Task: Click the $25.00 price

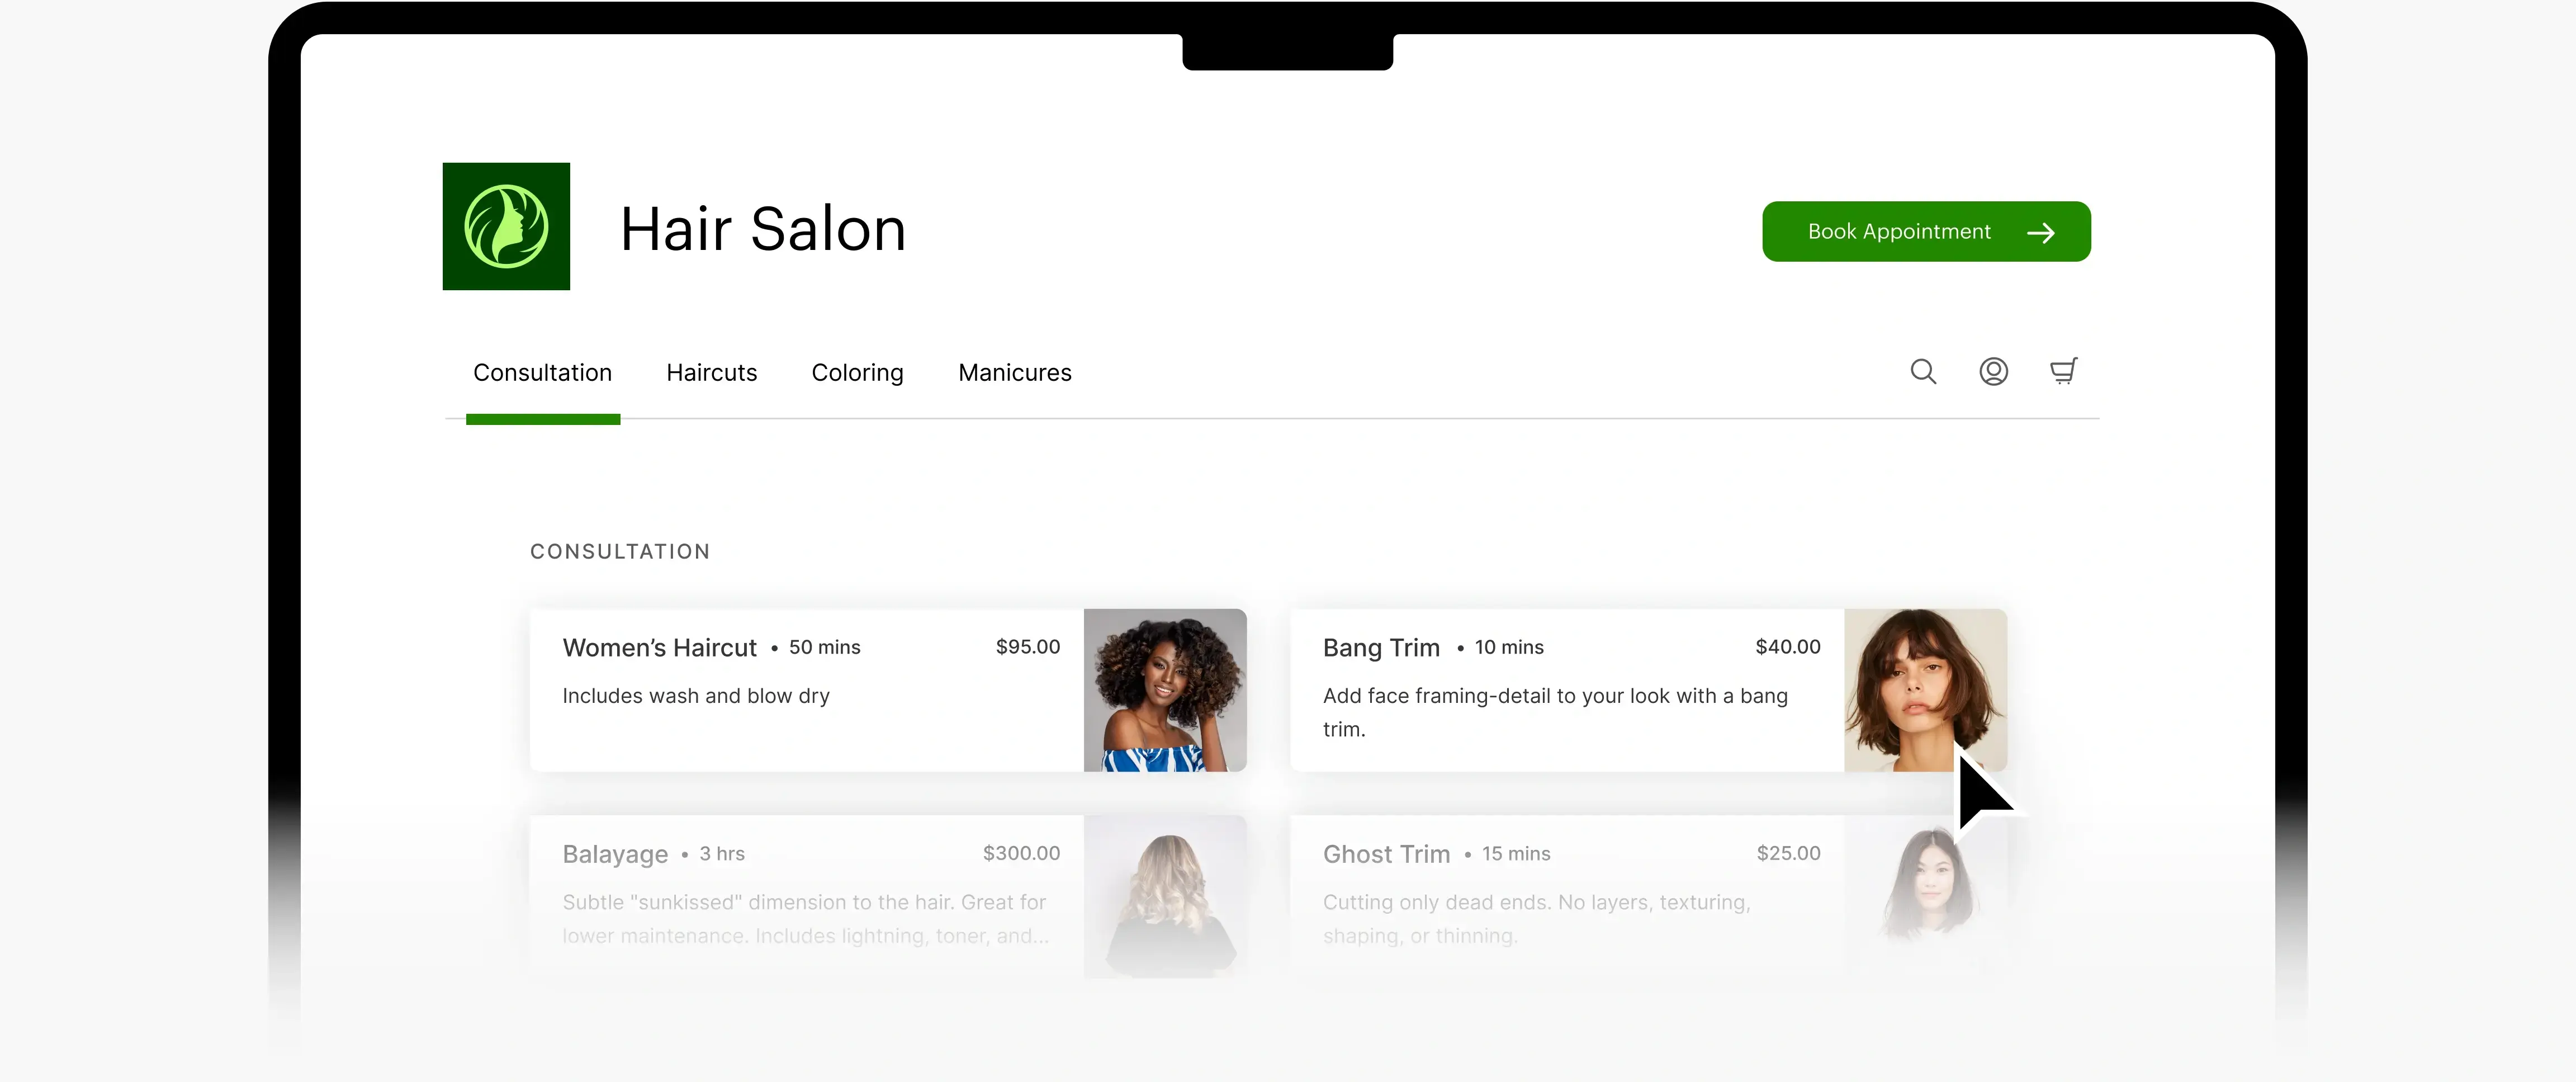Action: 1788,853
